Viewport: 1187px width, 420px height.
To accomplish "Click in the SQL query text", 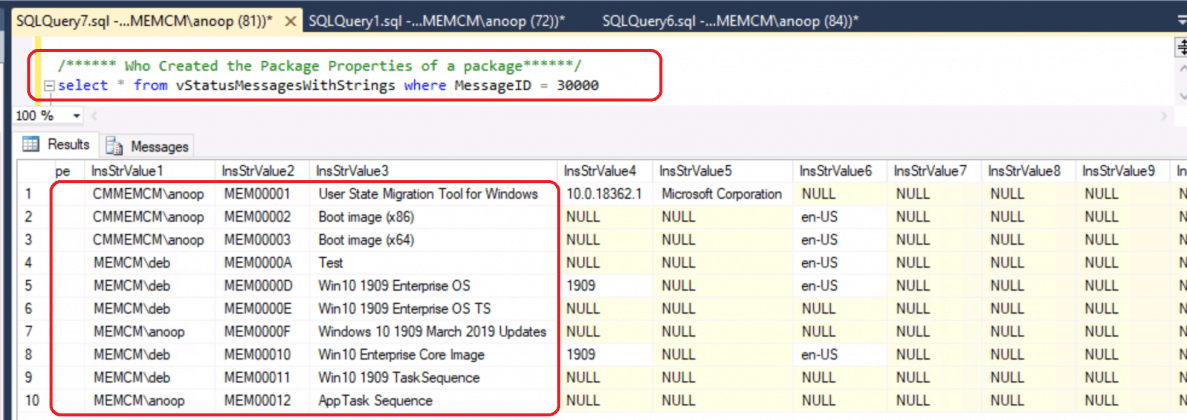I will coord(330,86).
